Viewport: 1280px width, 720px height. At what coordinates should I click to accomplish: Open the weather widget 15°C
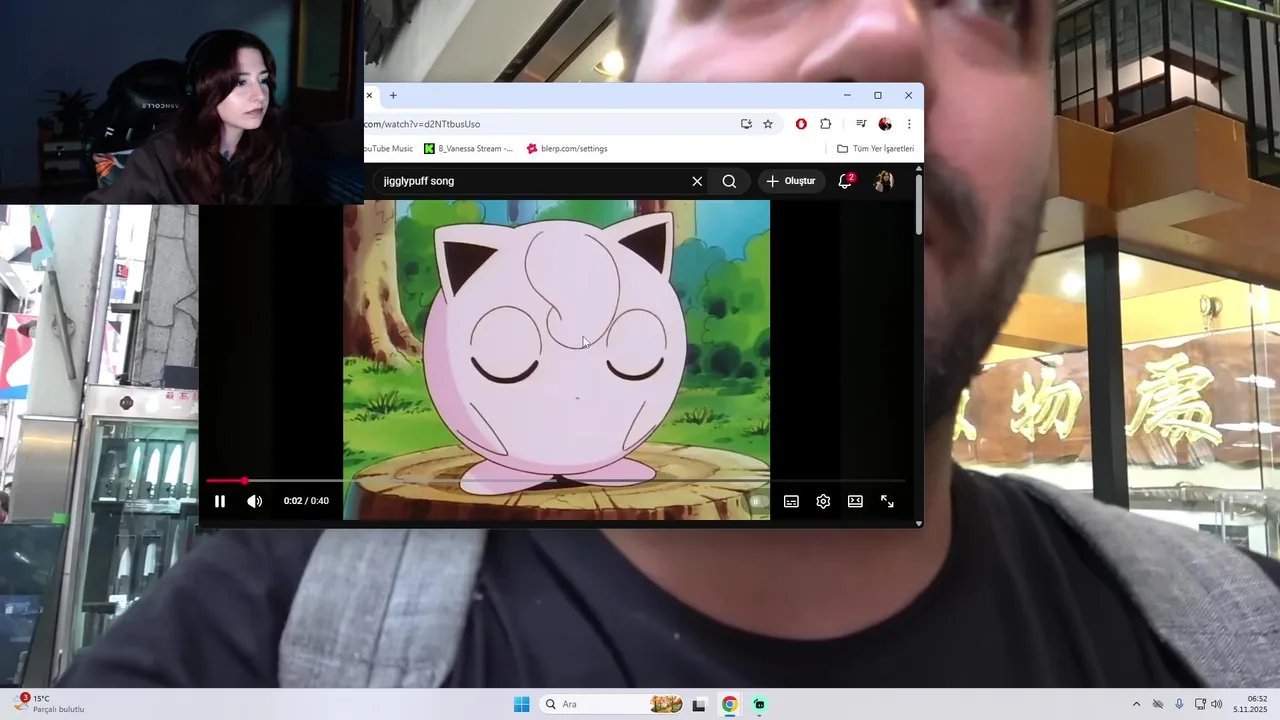(50, 704)
